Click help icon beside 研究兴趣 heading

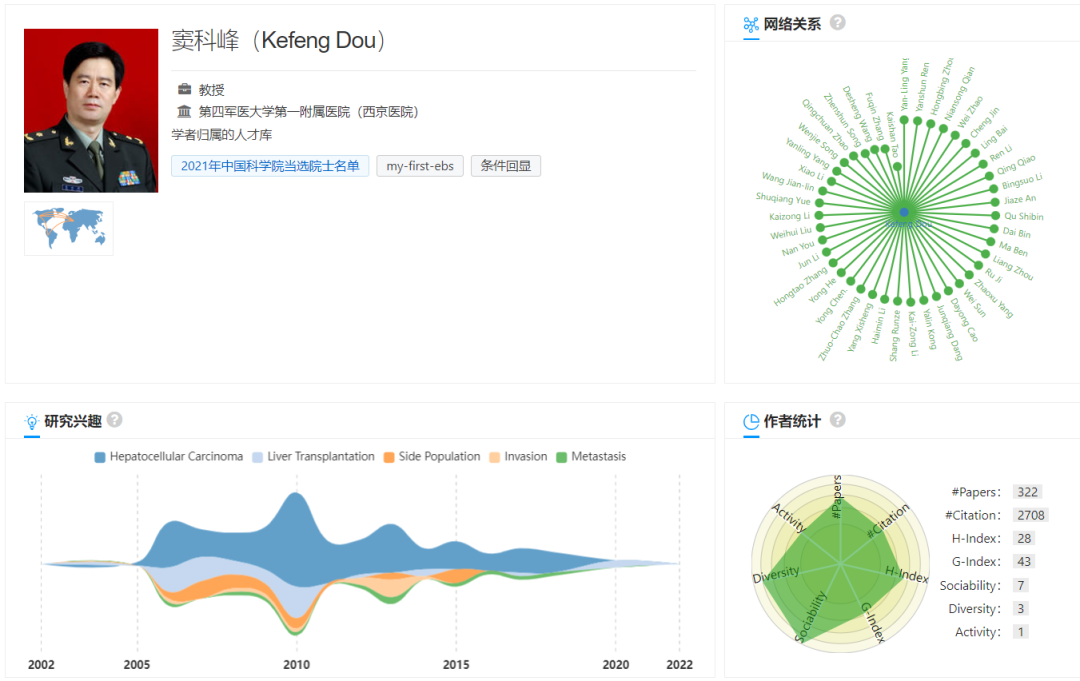coord(115,420)
